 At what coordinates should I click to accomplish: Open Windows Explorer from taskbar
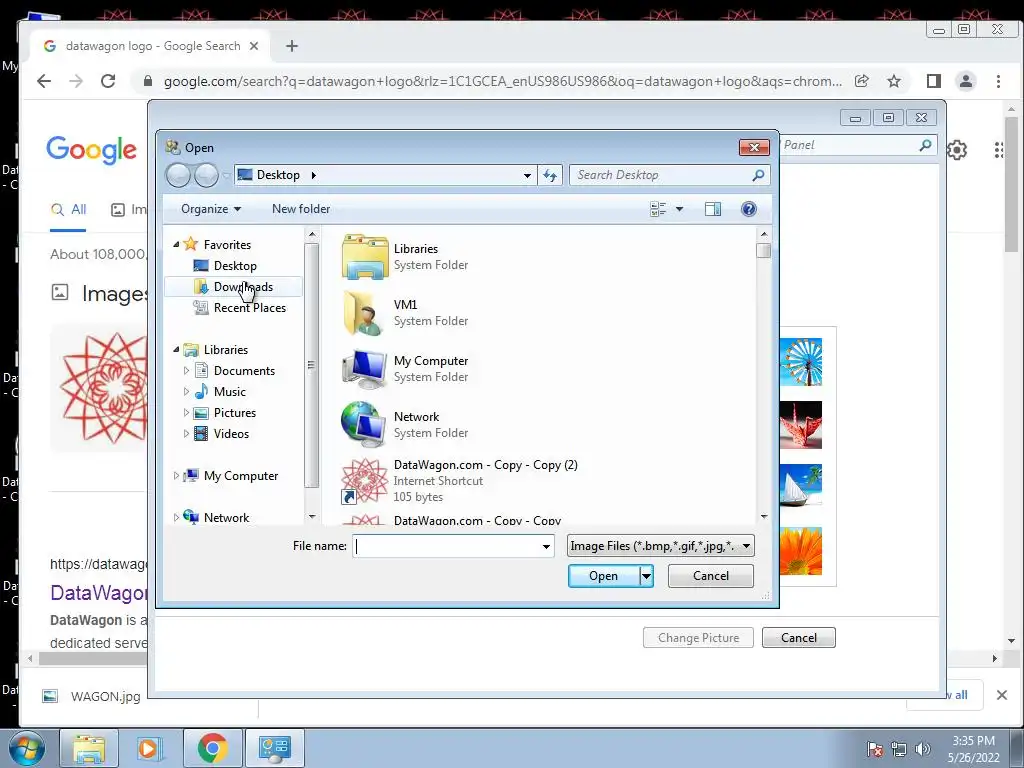tap(89, 748)
